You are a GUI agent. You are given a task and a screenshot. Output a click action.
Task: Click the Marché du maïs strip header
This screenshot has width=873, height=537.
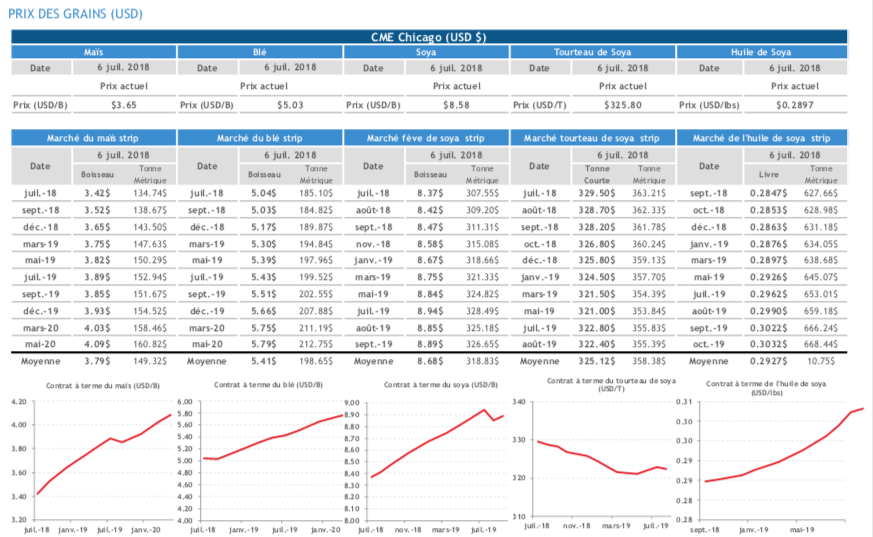tap(93, 137)
